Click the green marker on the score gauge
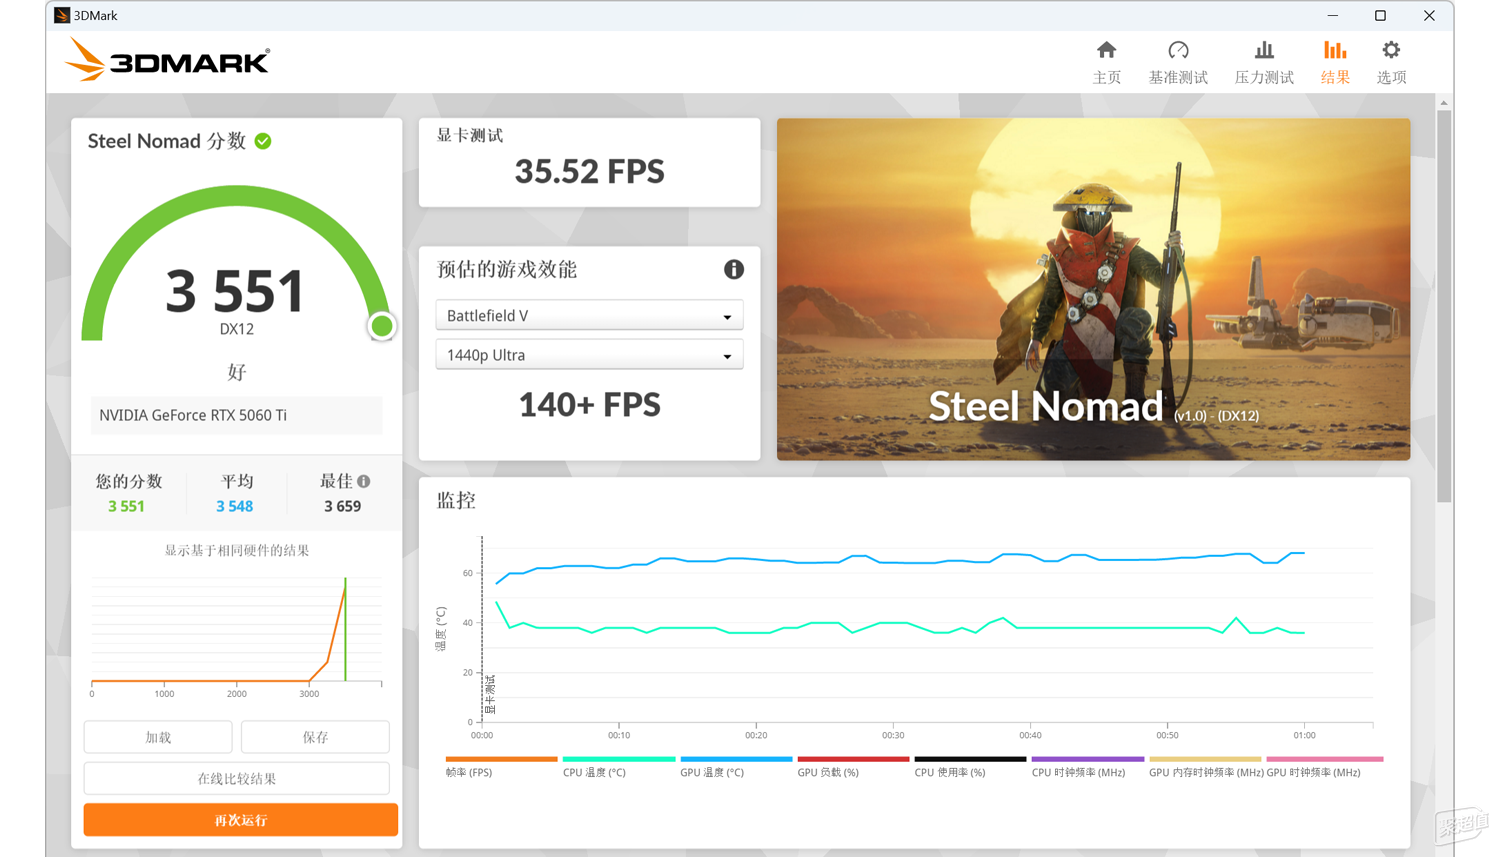 click(381, 326)
